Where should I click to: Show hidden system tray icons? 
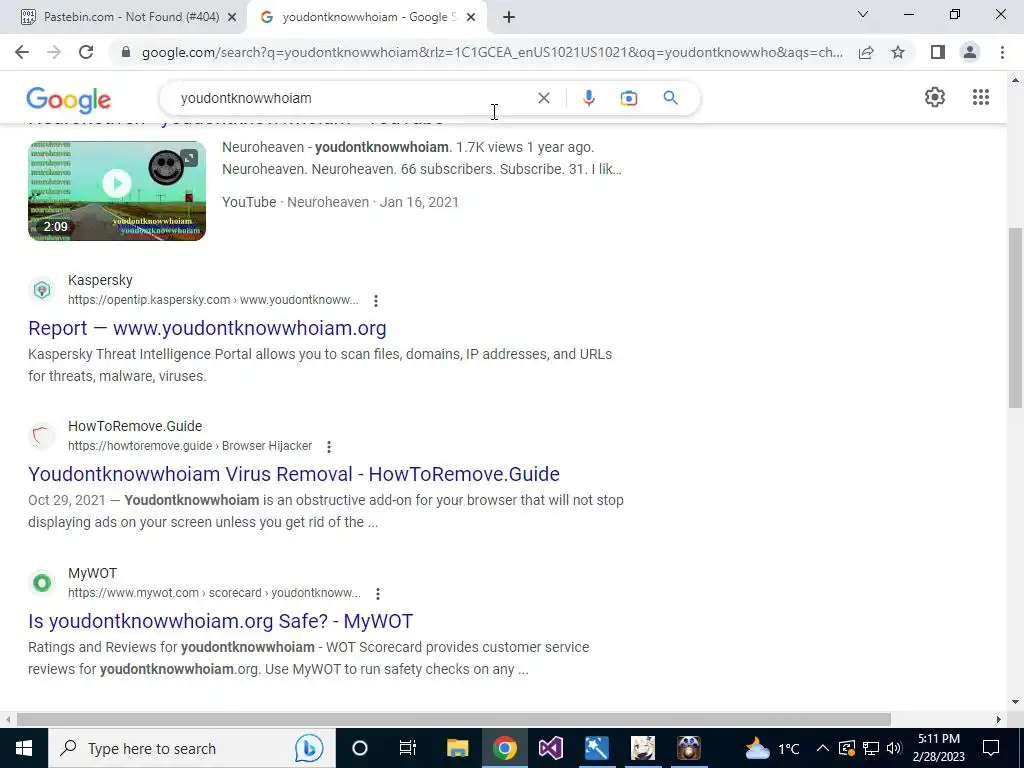click(823, 748)
